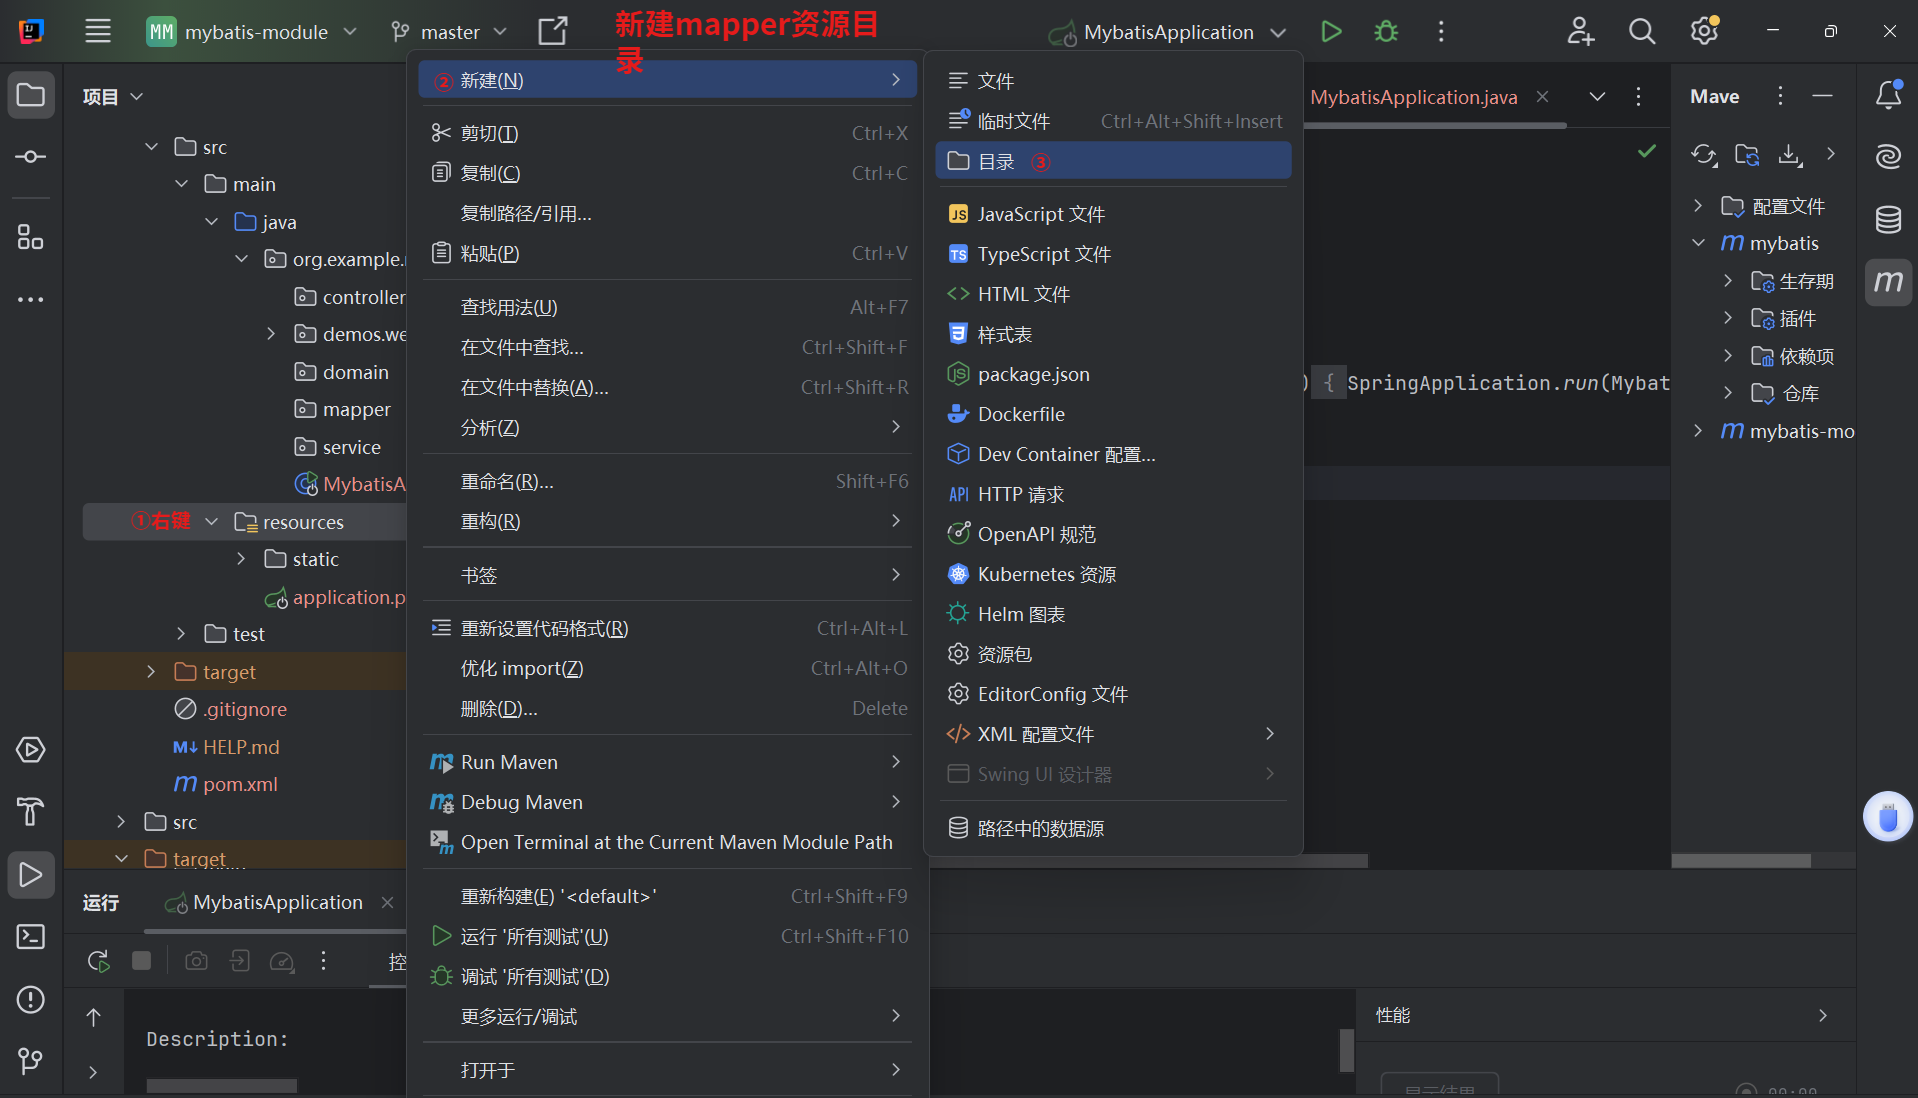Select Dockerfile from New submenu

[x=1113, y=414]
